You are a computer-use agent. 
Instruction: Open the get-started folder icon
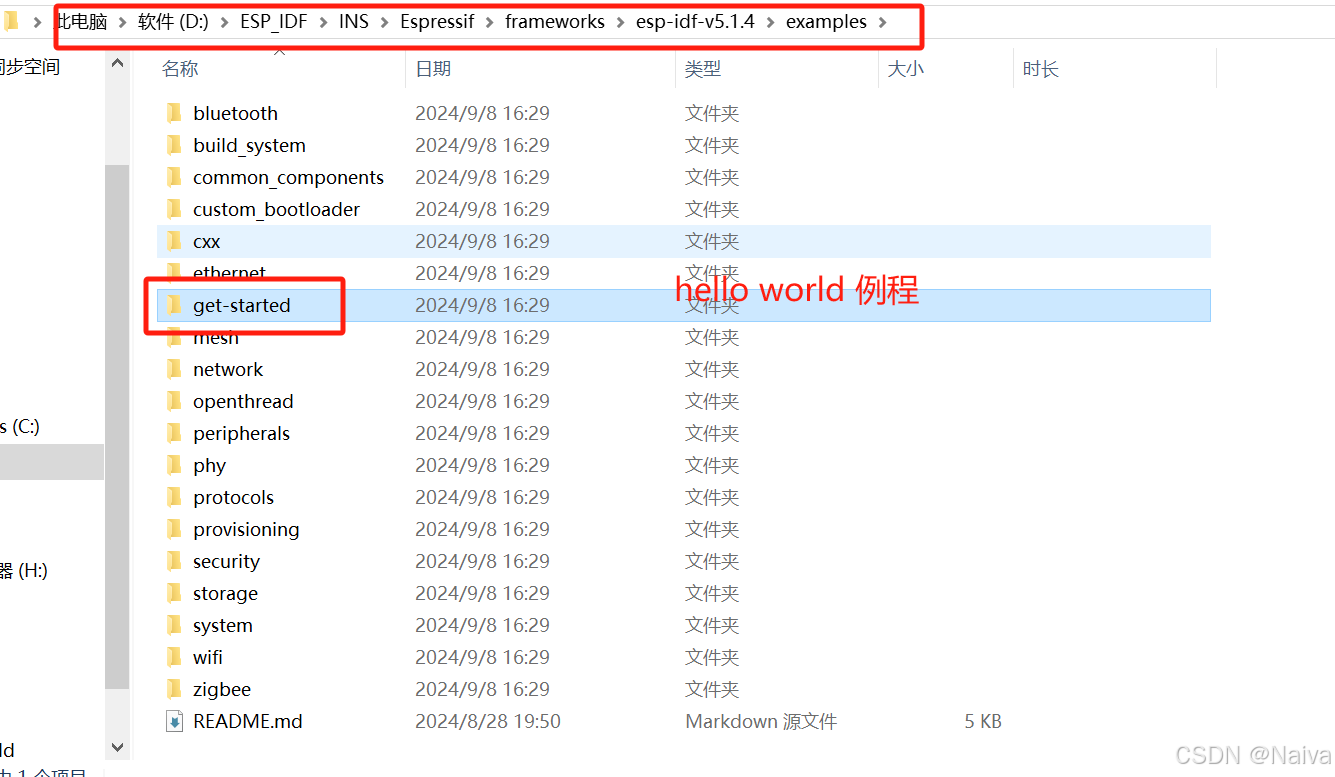point(174,305)
